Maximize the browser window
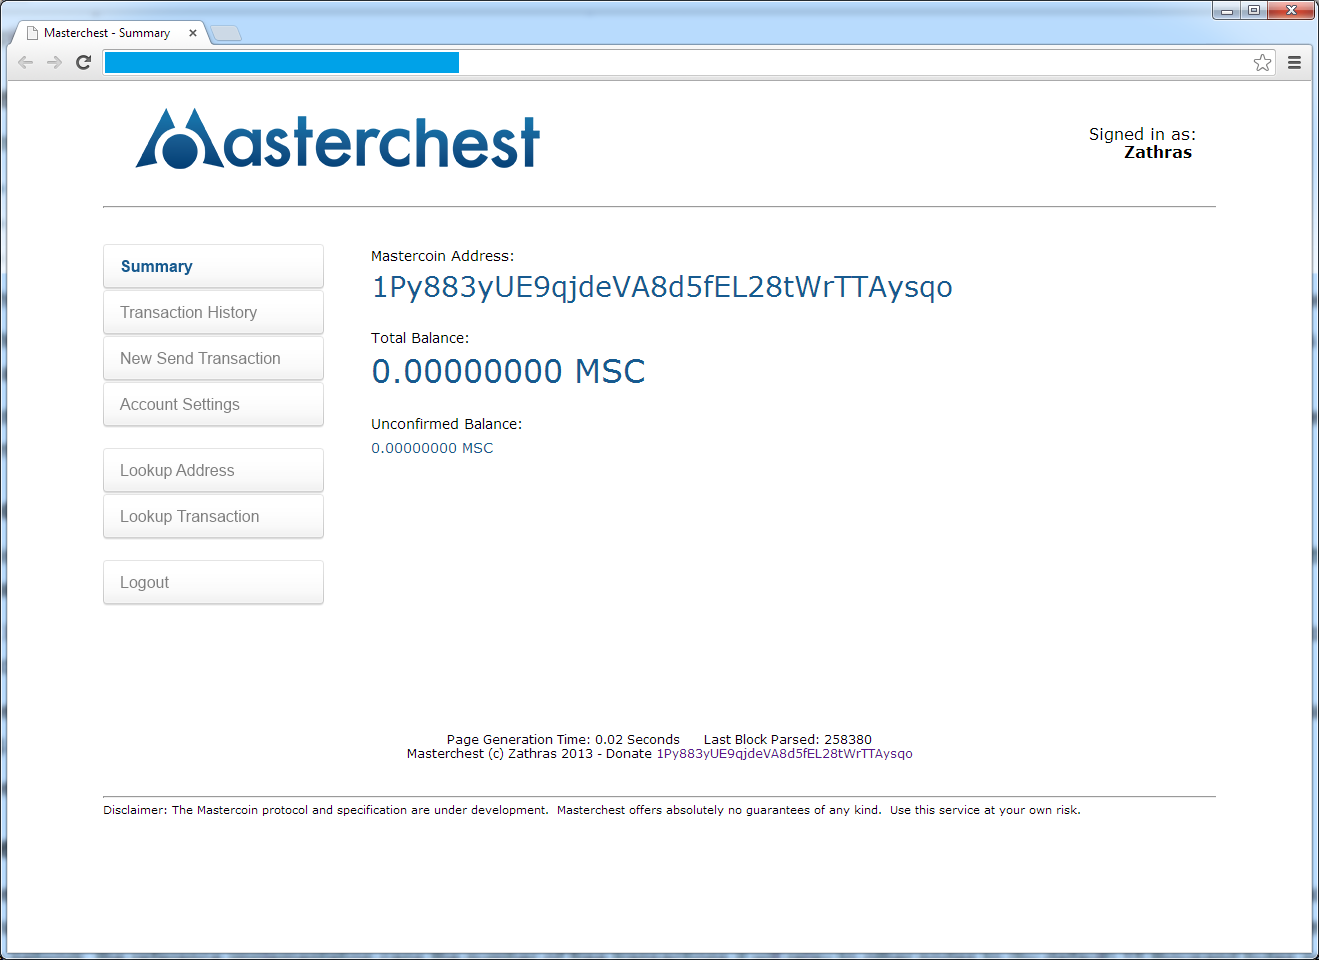This screenshot has height=960, width=1319. pos(1254,11)
